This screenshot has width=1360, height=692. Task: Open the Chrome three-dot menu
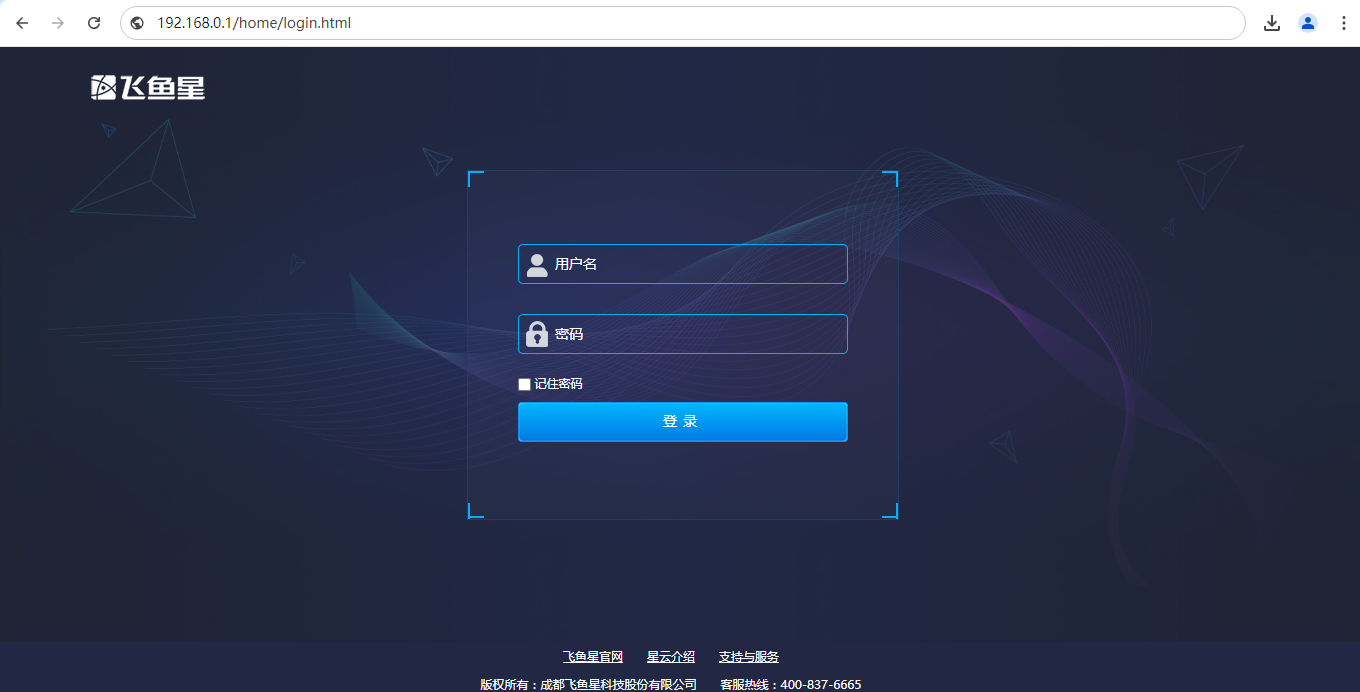pos(1343,23)
